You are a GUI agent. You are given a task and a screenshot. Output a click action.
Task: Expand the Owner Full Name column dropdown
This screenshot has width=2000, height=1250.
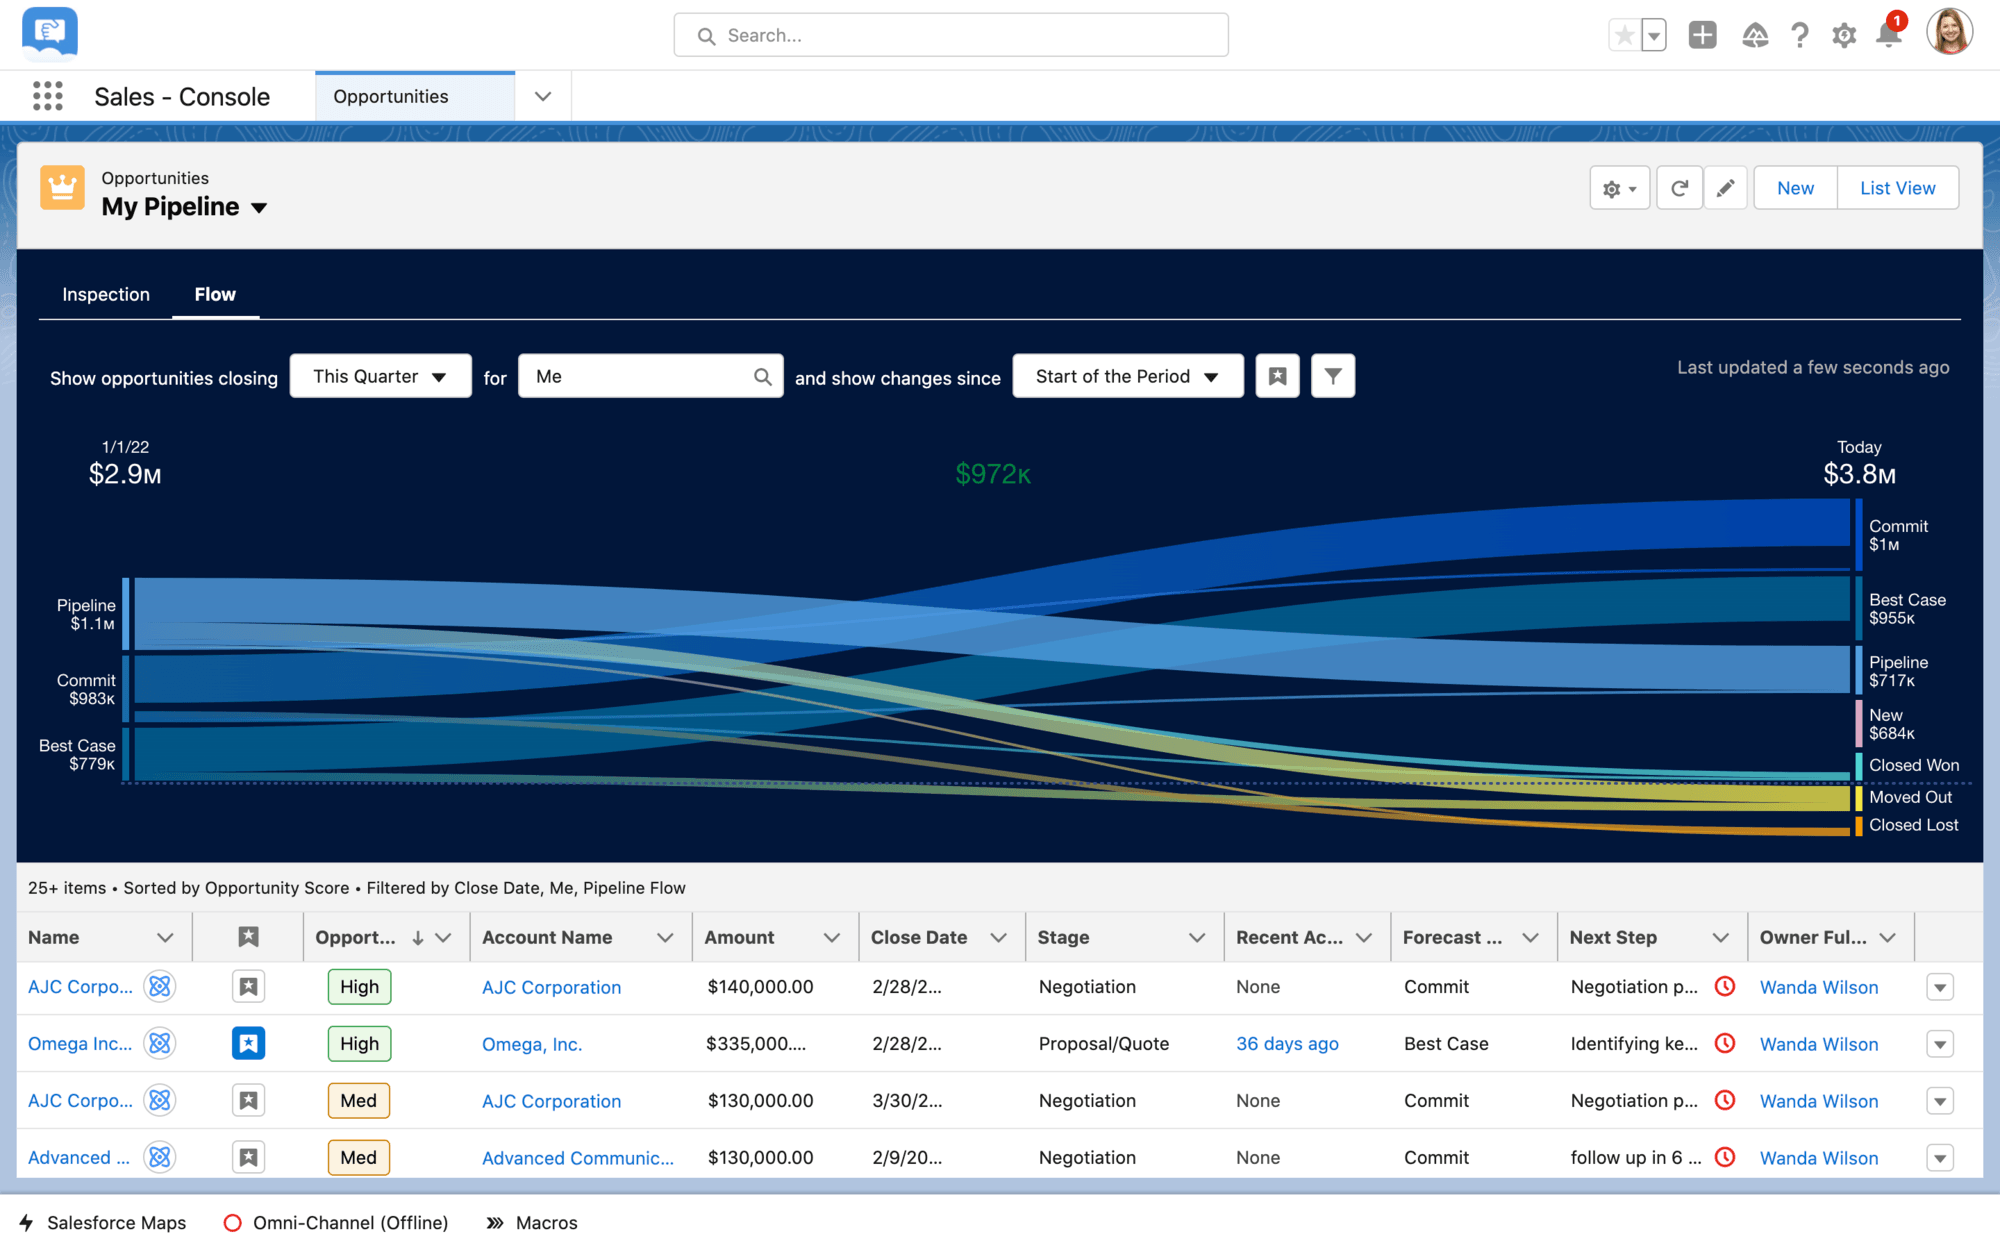(x=1889, y=938)
